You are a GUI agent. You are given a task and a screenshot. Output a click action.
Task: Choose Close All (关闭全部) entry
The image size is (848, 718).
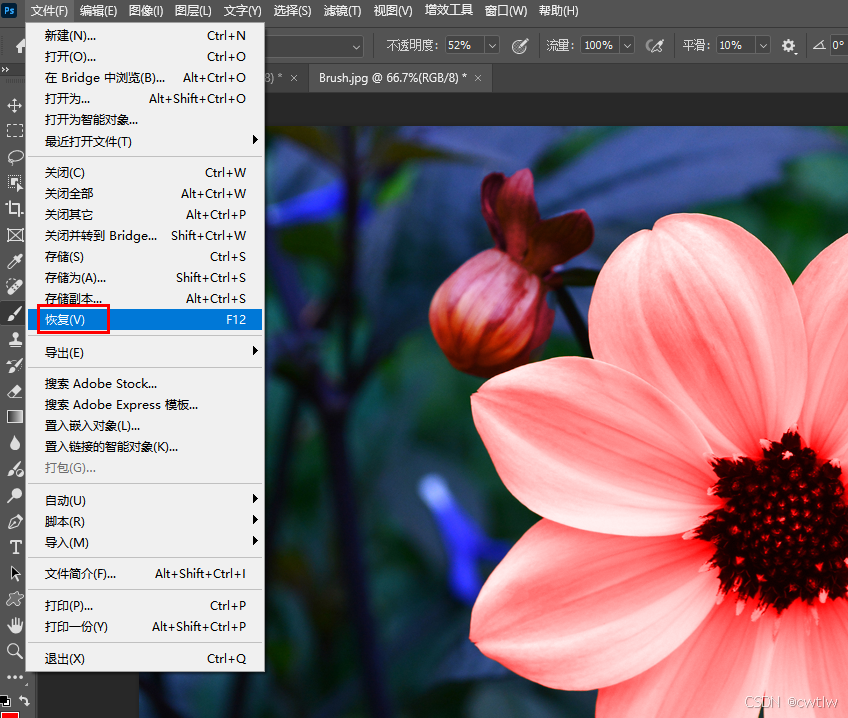145,194
